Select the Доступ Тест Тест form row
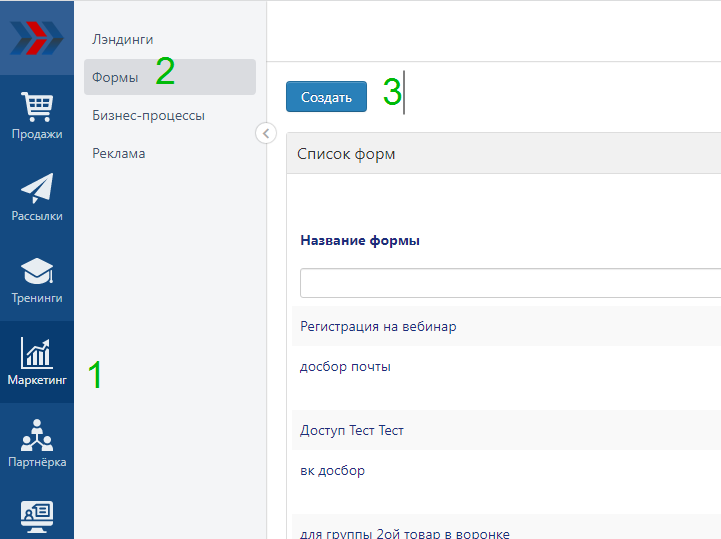The image size is (721, 539). [352, 430]
